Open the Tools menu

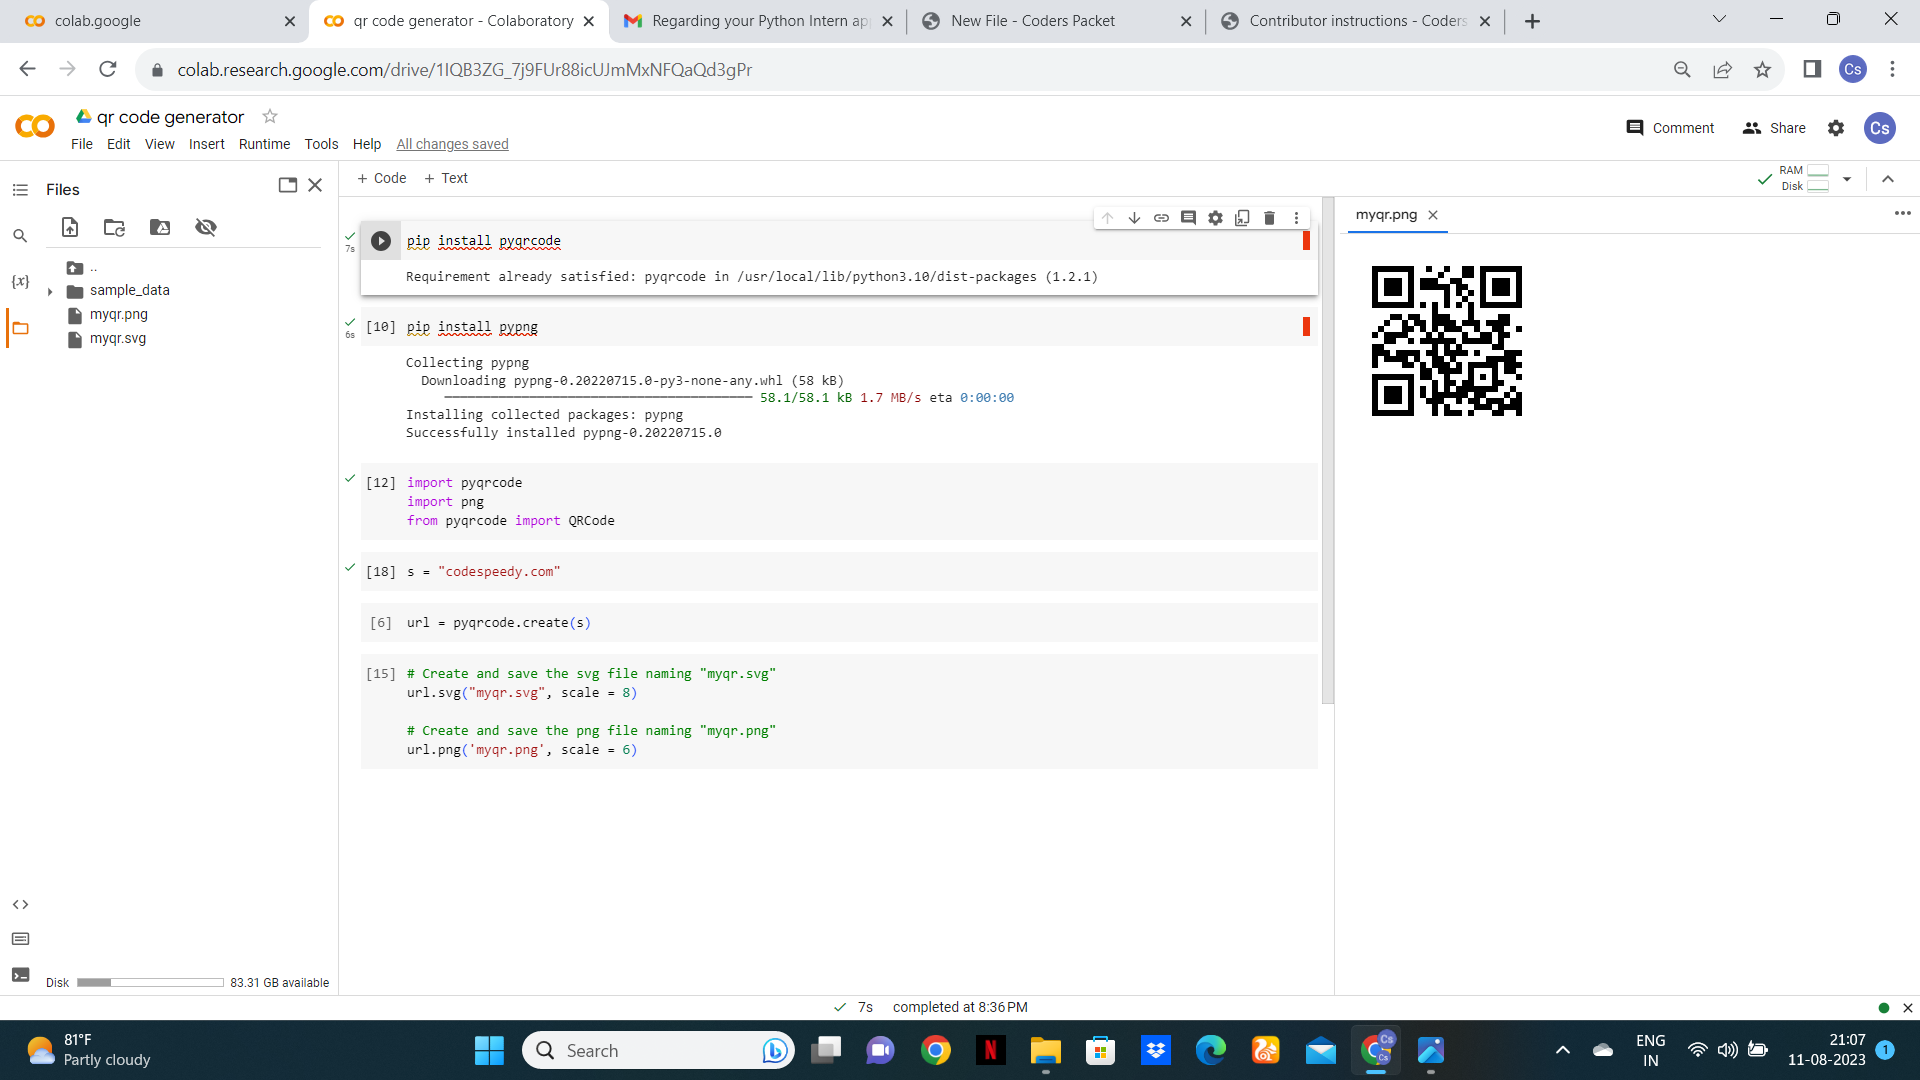(321, 144)
